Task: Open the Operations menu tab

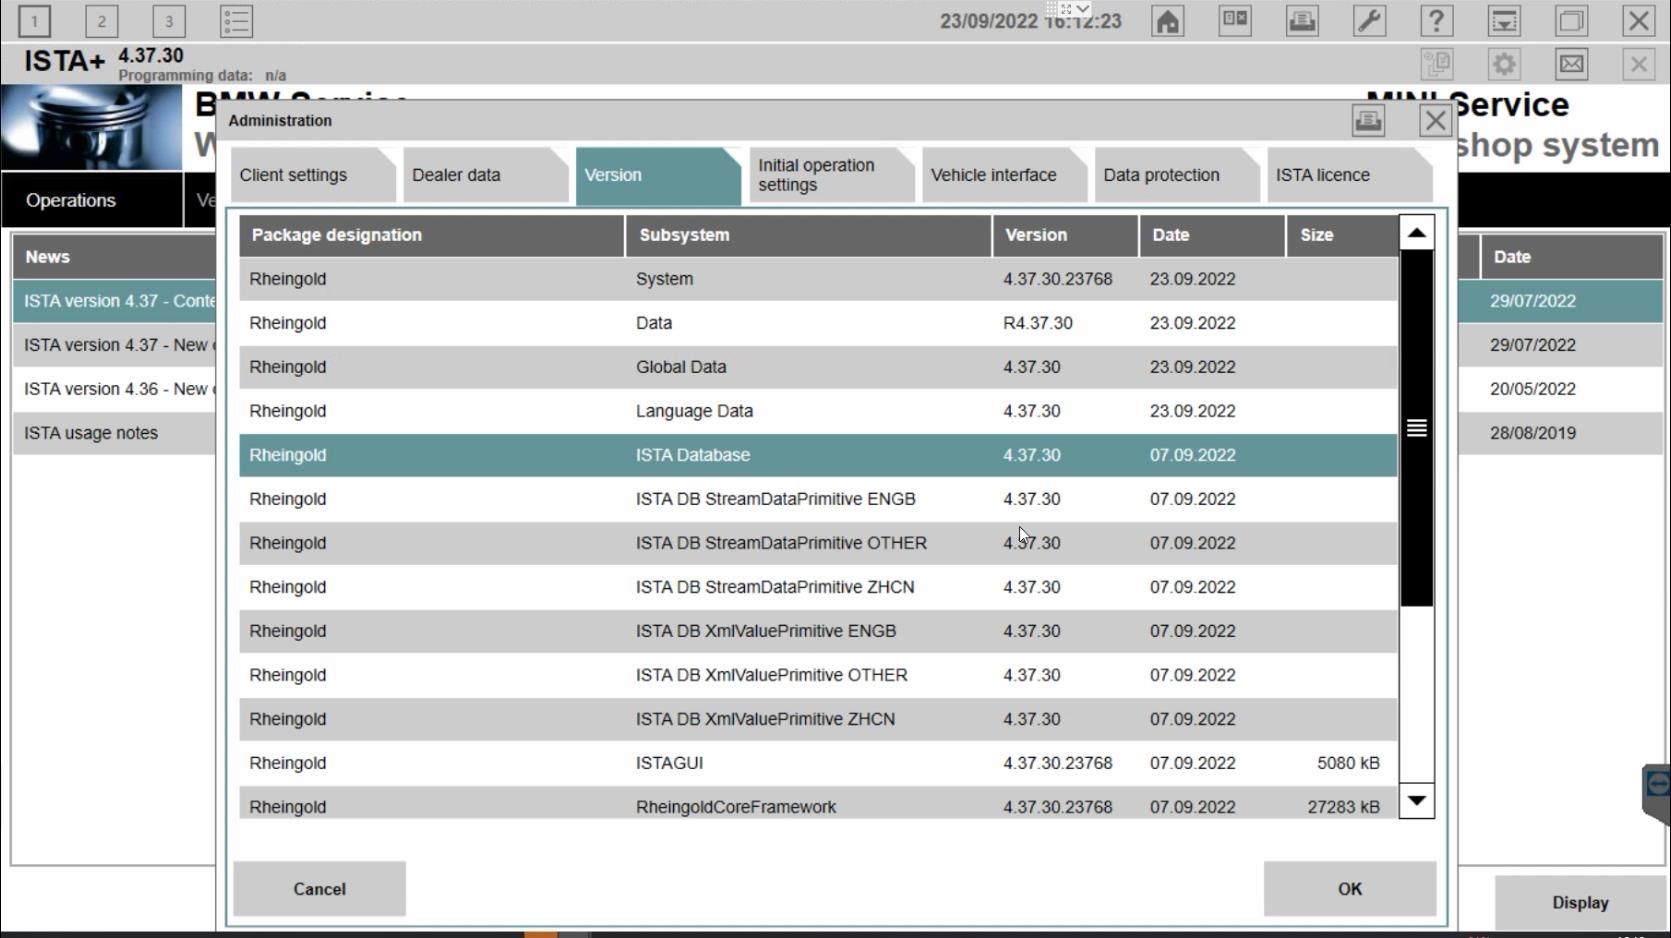Action: (92, 200)
